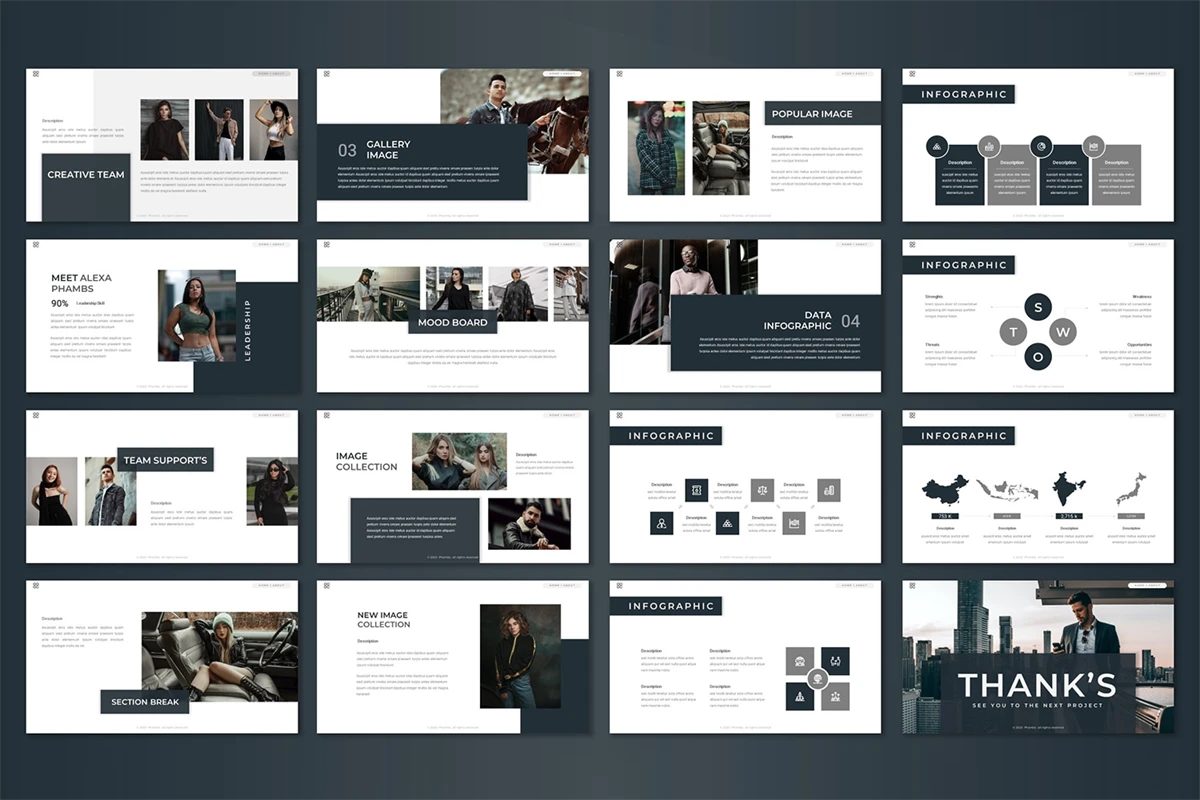Open the Creative Team slide title
Image resolution: width=1200 pixels, height=800 pixels.
click(x=86, y=175)
